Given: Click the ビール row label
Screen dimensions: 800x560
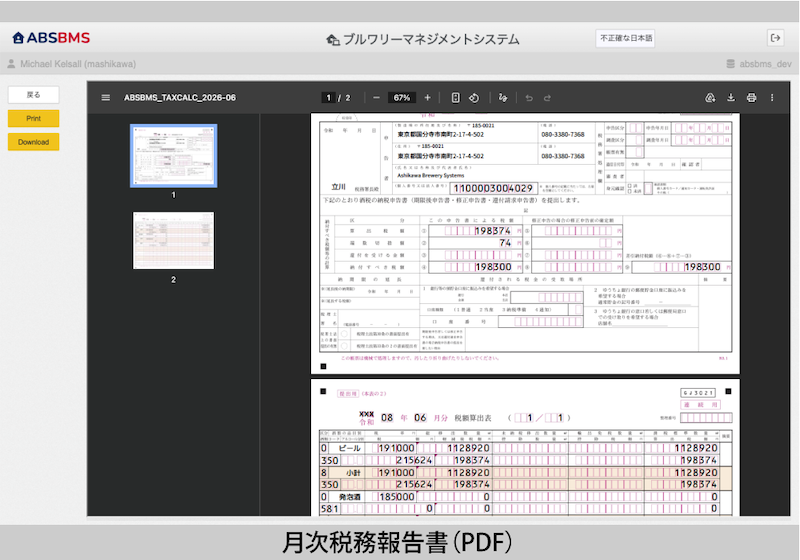Looking at the screenshot, I should [350, 448].
